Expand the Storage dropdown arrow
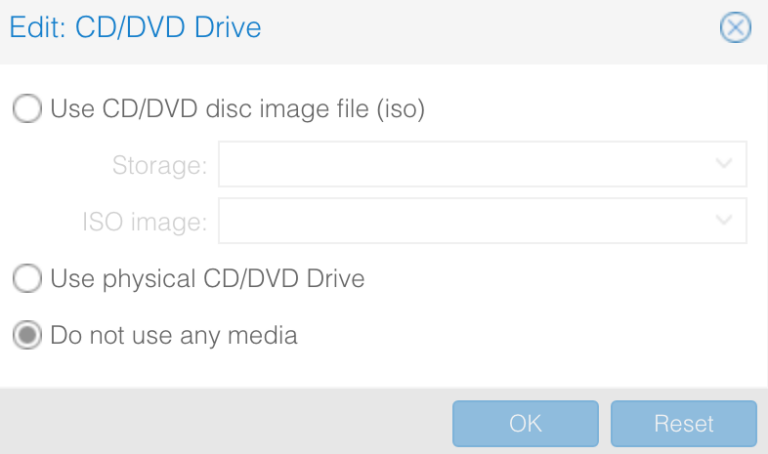This screenshot has height=454, width=768. (x=725, y=165)
